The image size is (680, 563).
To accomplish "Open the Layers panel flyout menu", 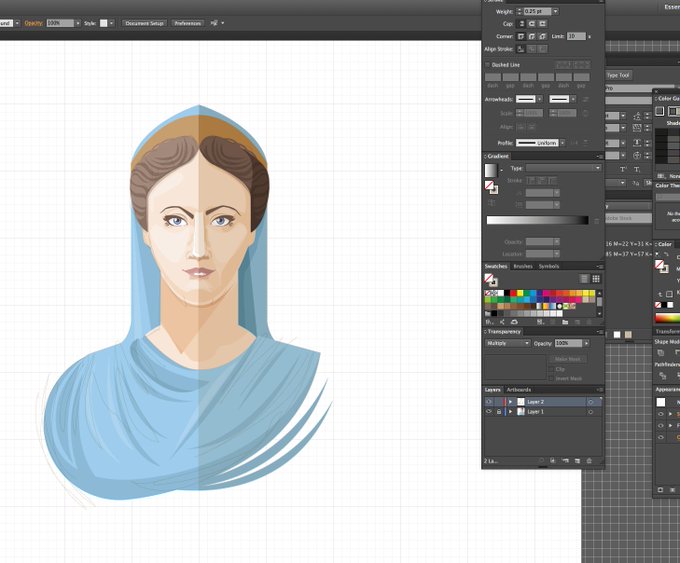I will pos(600,390).
